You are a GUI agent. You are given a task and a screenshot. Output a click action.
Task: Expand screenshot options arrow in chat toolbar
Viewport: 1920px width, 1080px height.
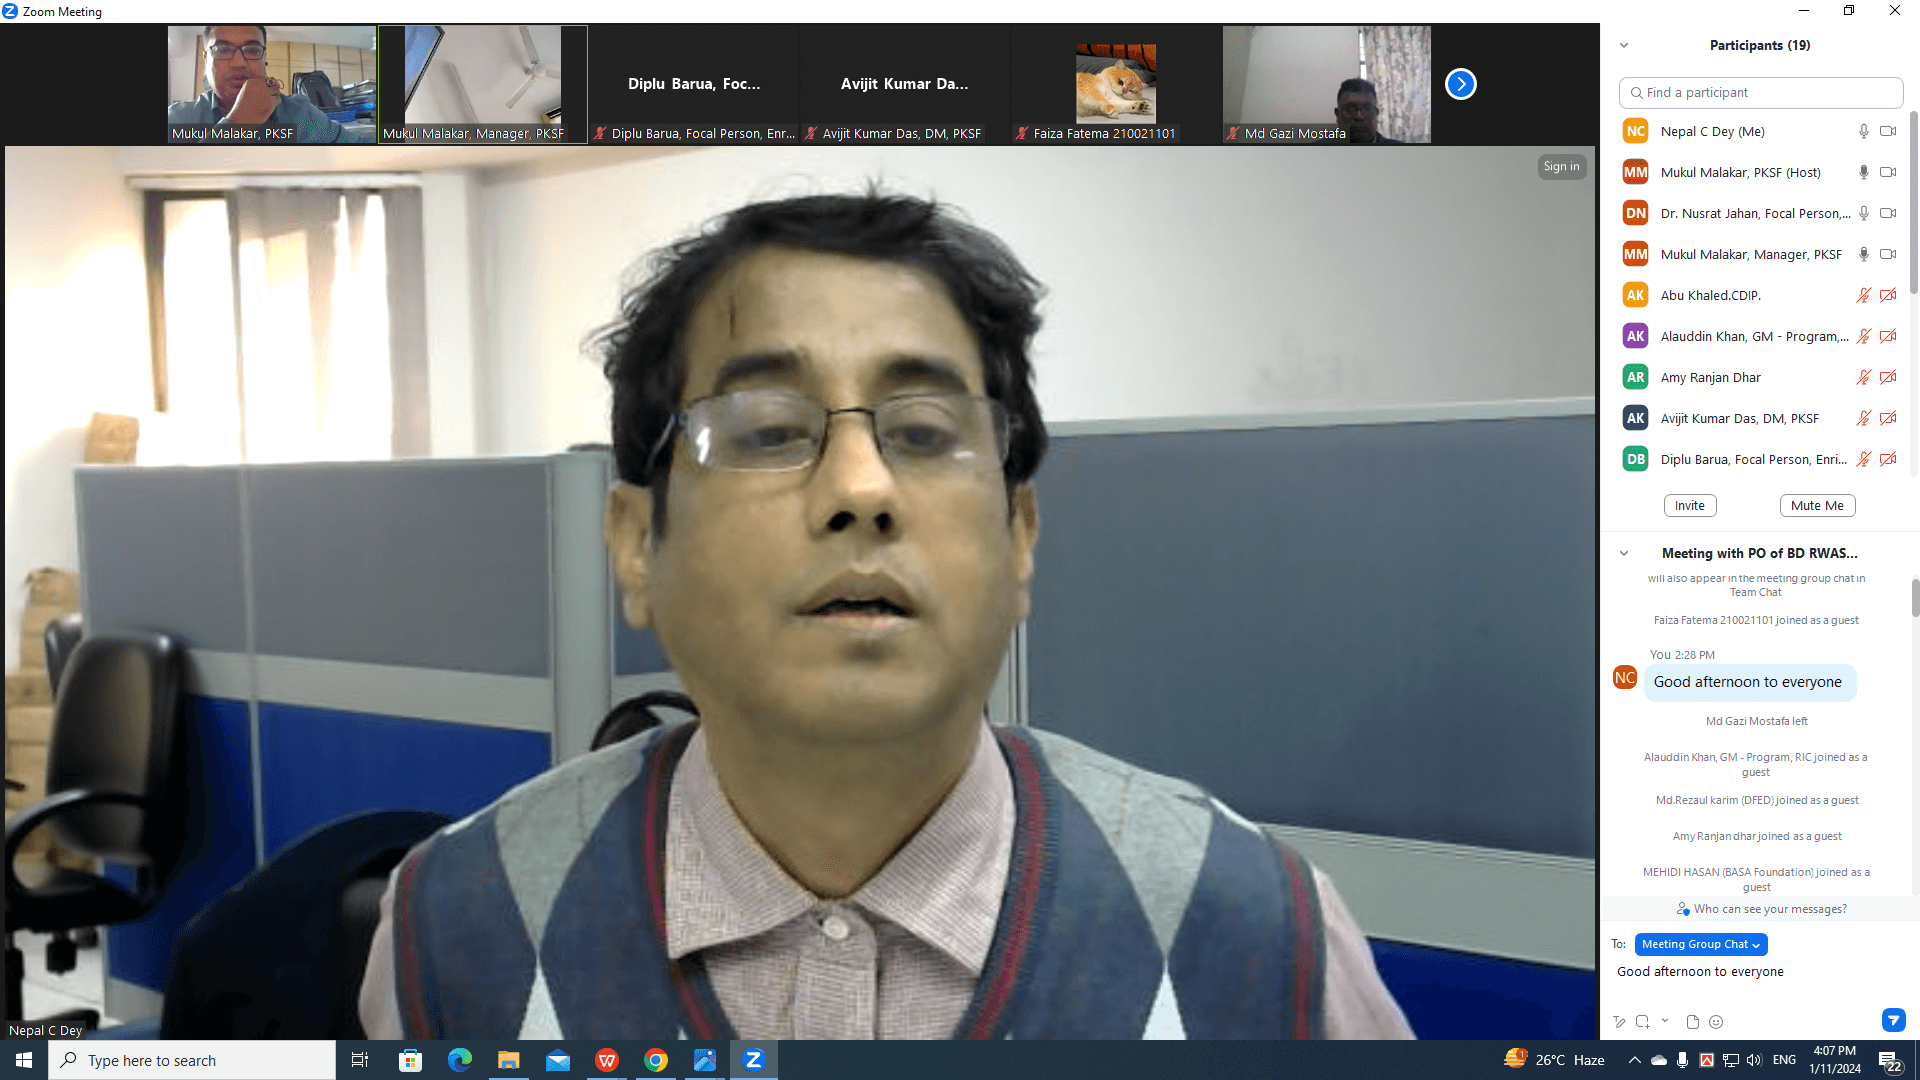coord(1665,1021)
